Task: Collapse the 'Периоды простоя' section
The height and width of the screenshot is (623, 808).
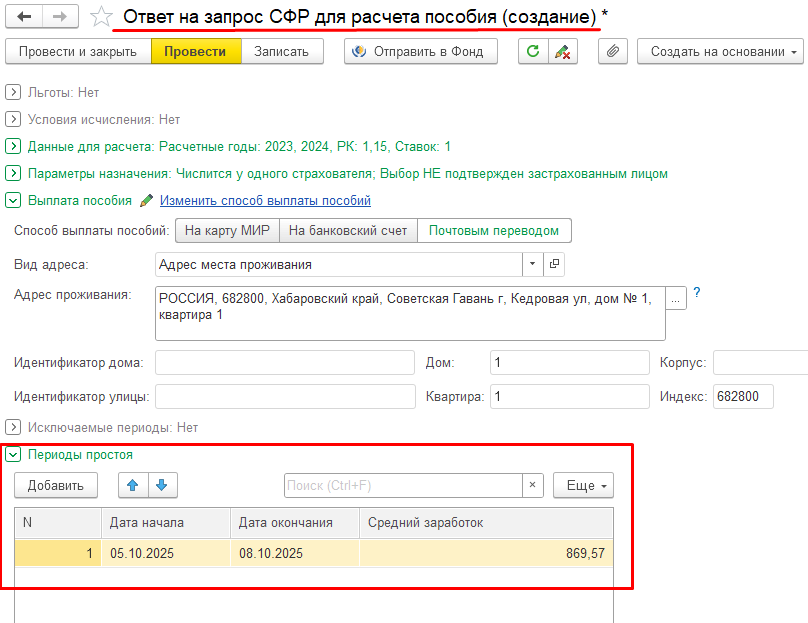Action: coord(13,454)
